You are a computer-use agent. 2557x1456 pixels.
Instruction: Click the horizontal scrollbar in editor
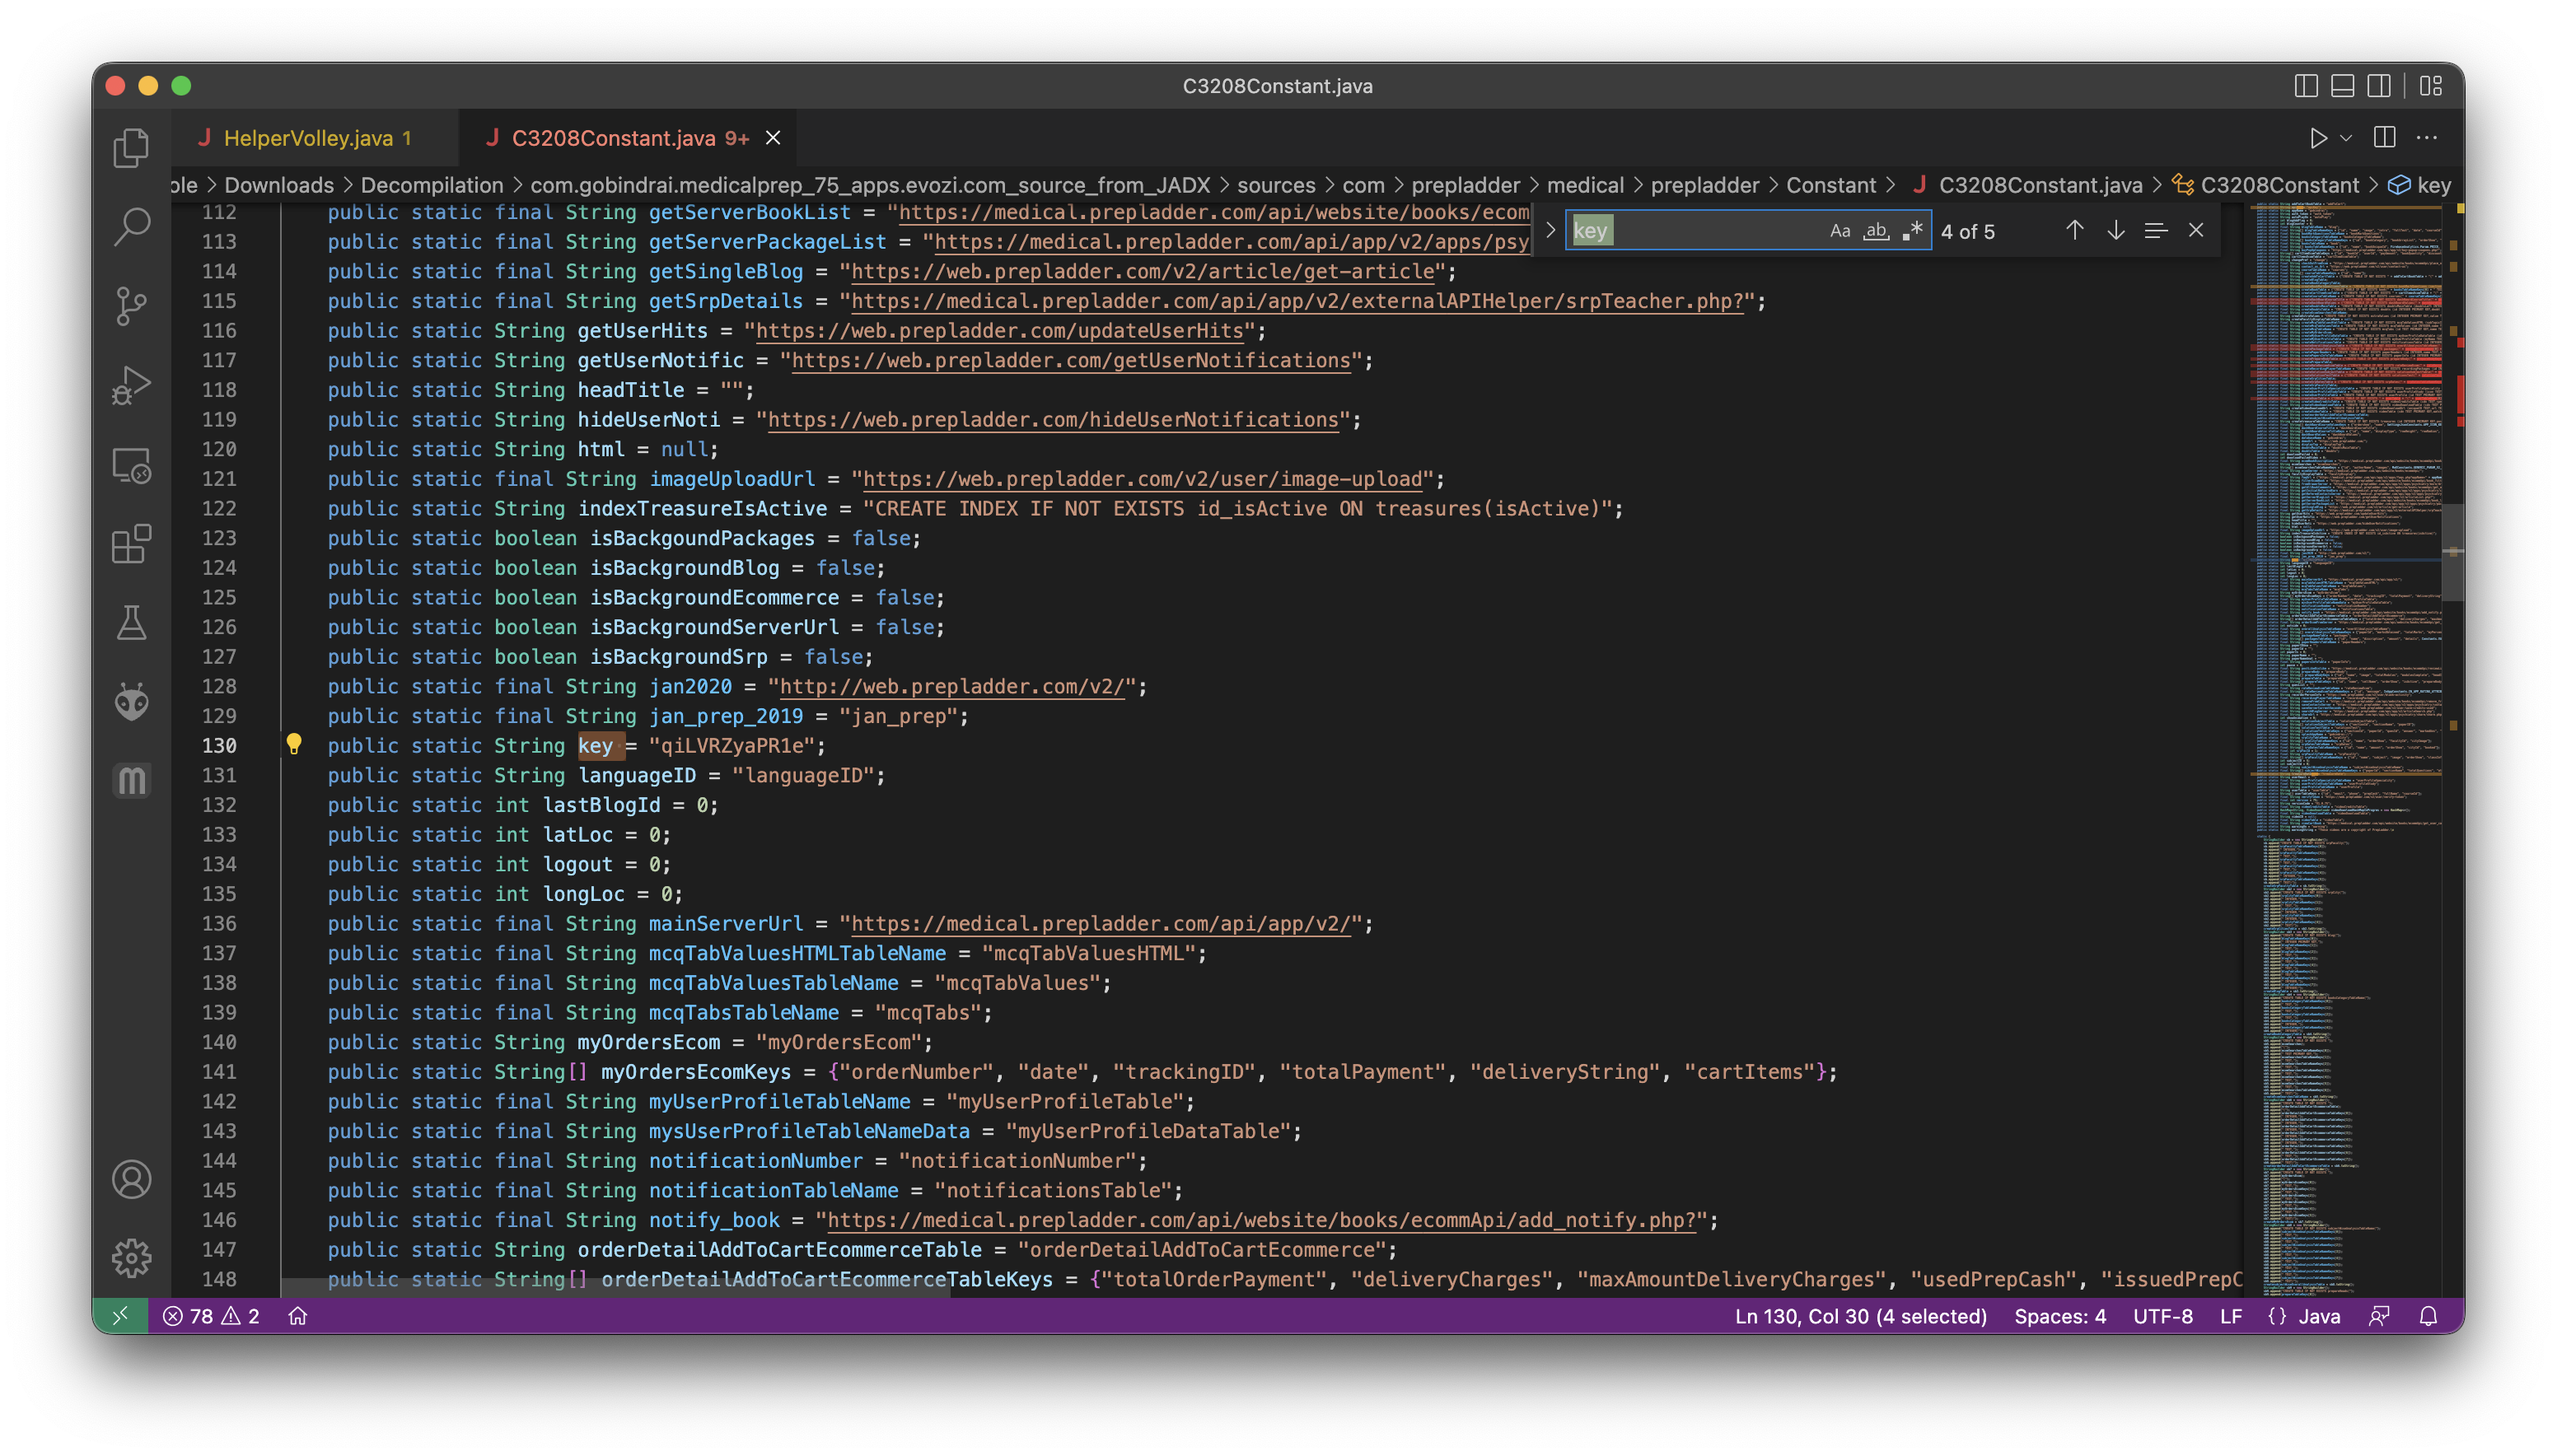tap(615, 1288)
